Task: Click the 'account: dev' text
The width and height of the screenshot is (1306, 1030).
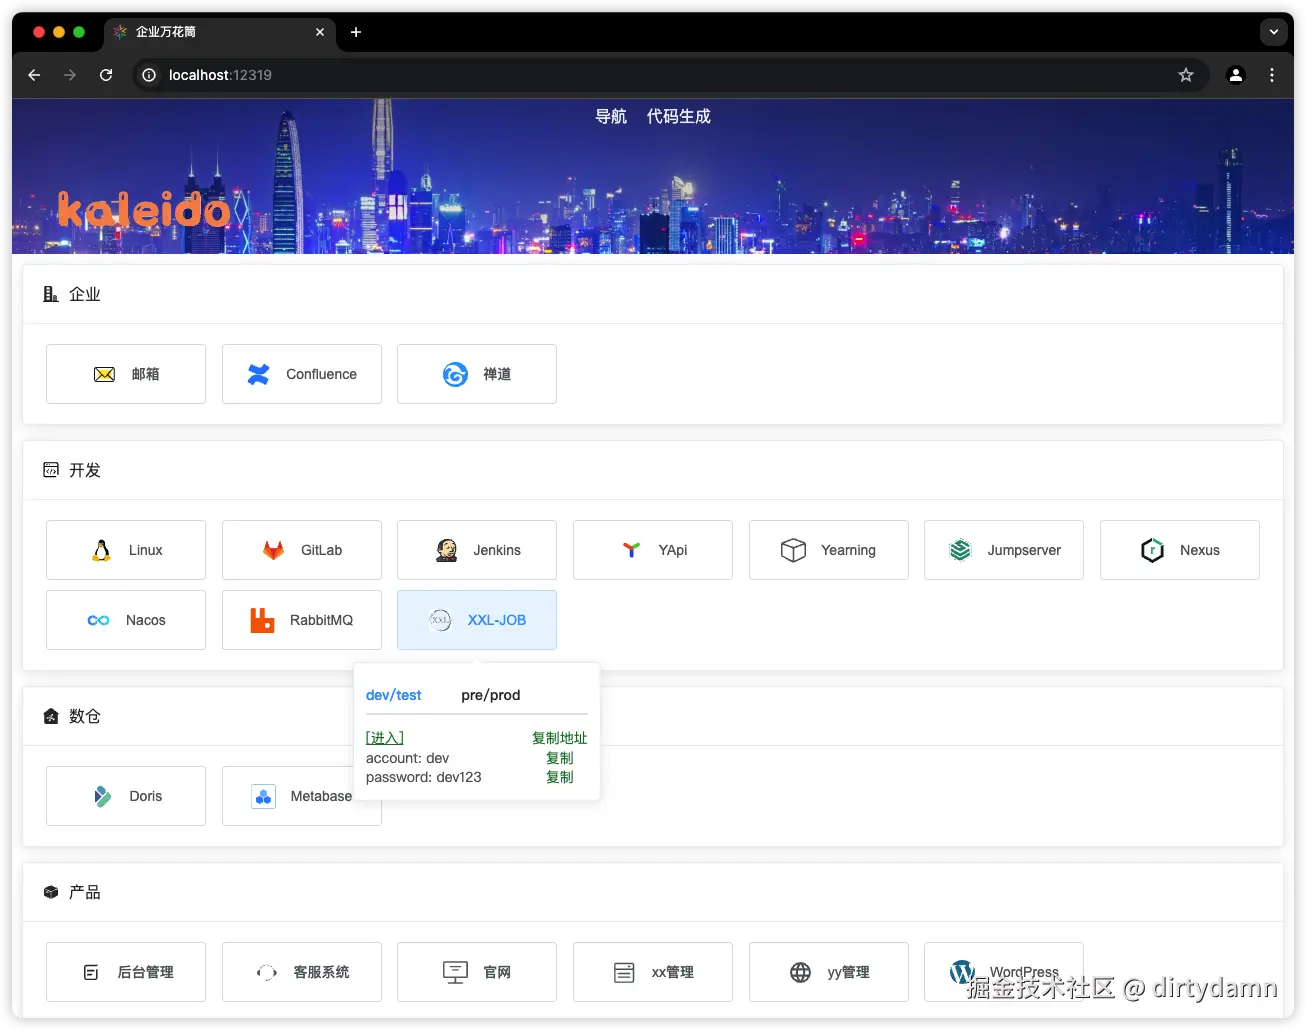Action: 408,758
